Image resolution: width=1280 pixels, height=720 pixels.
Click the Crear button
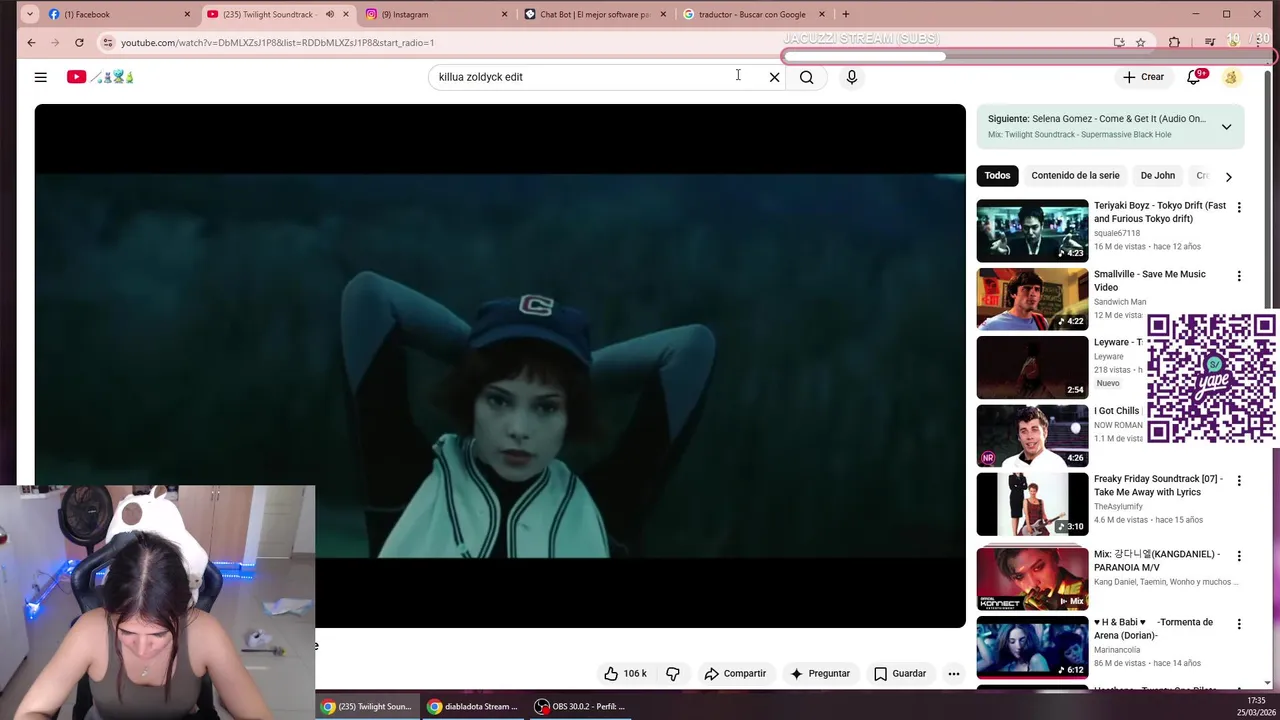[1143, 77]
